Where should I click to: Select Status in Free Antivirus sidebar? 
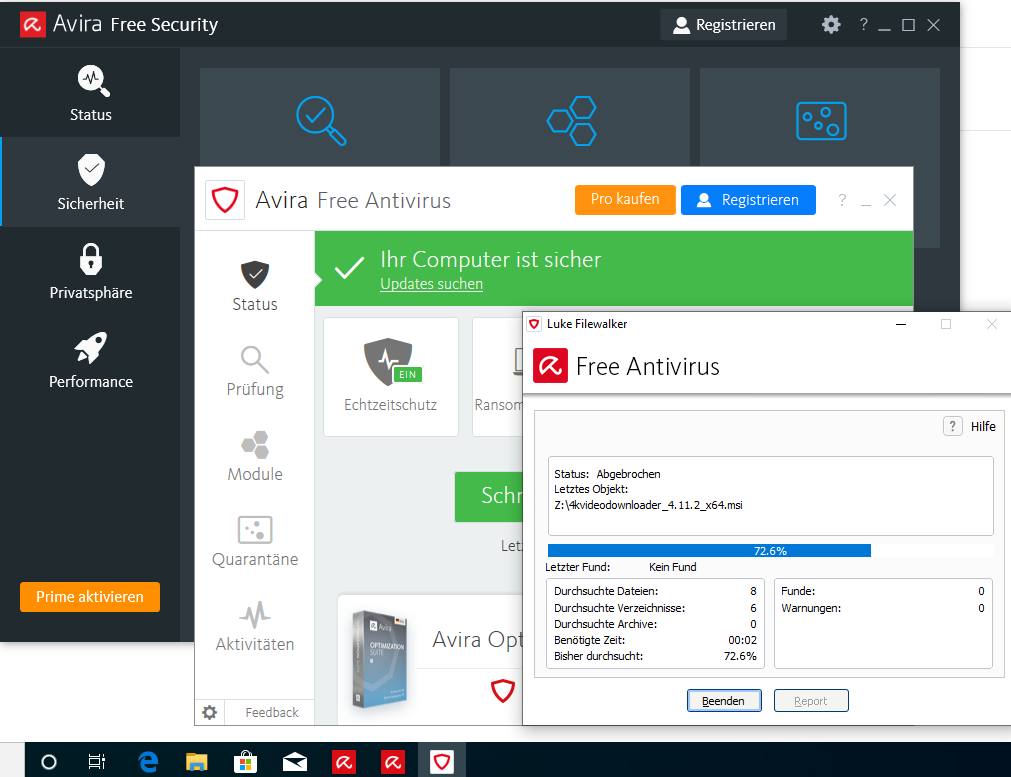[x=255, y=286]
